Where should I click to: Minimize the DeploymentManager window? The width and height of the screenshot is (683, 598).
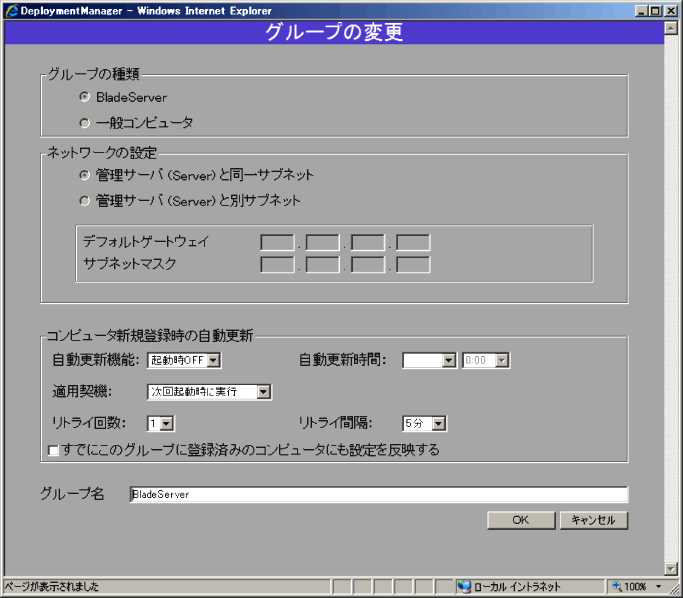pos(641,10)
